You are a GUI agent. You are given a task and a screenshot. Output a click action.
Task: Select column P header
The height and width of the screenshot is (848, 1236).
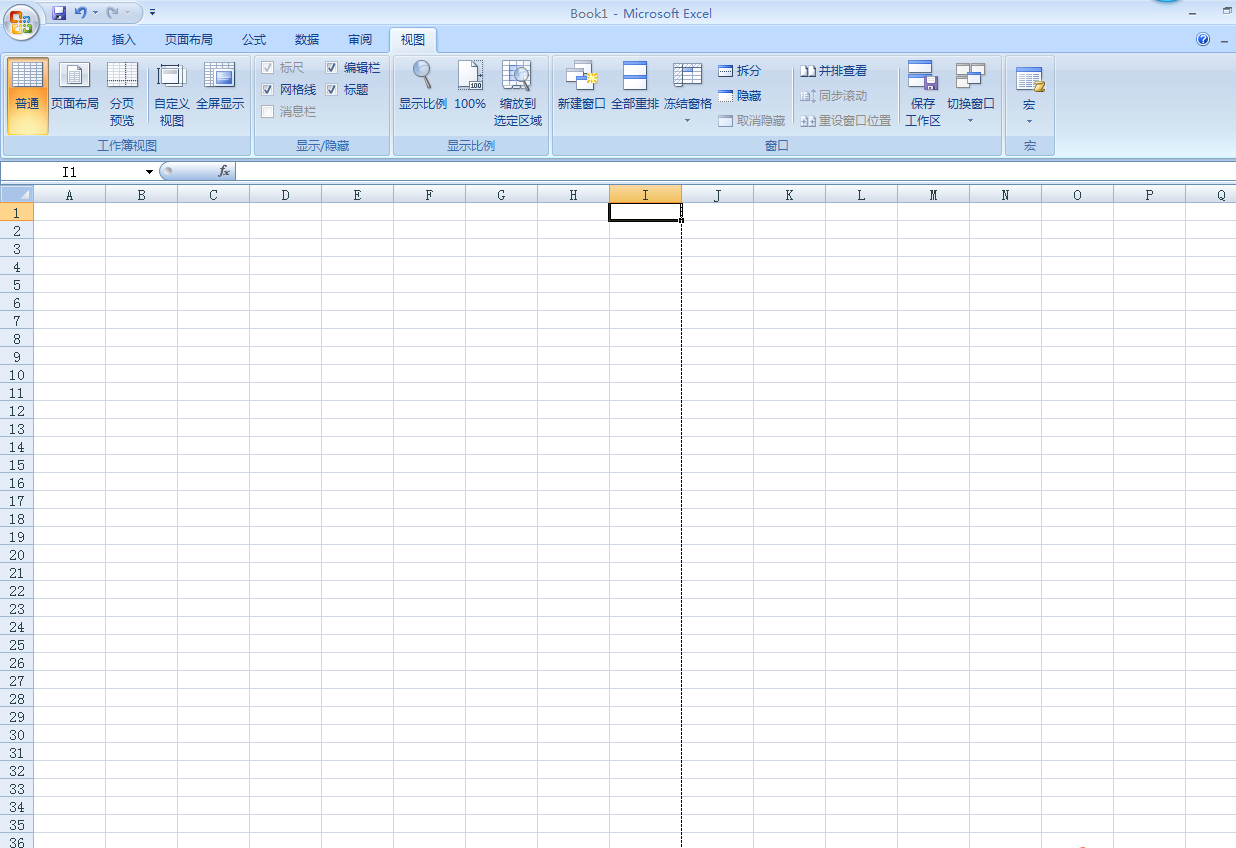coord(1149,195)
